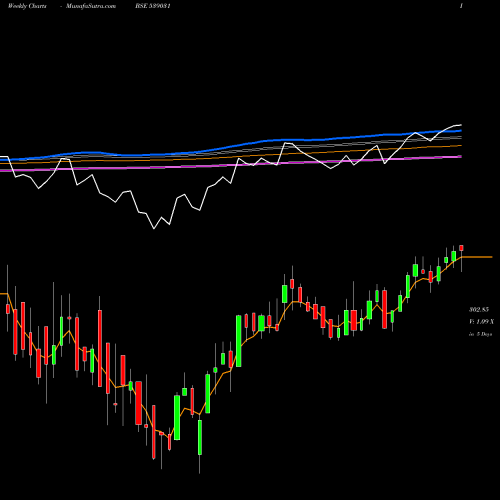Click the 'Weekly Charts' title text
This screenshot has width=500, height=500.
click(x=27, y=6)
